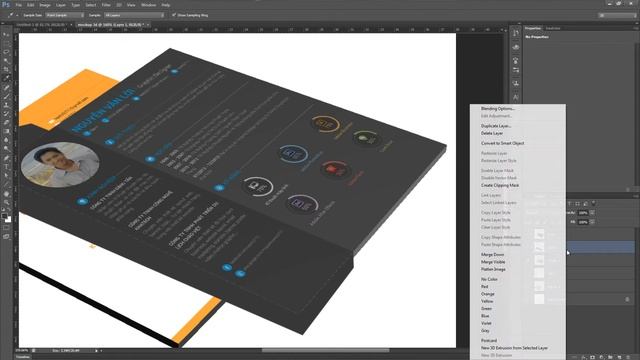Choose Blending Options from context menu

click(498, 109)
